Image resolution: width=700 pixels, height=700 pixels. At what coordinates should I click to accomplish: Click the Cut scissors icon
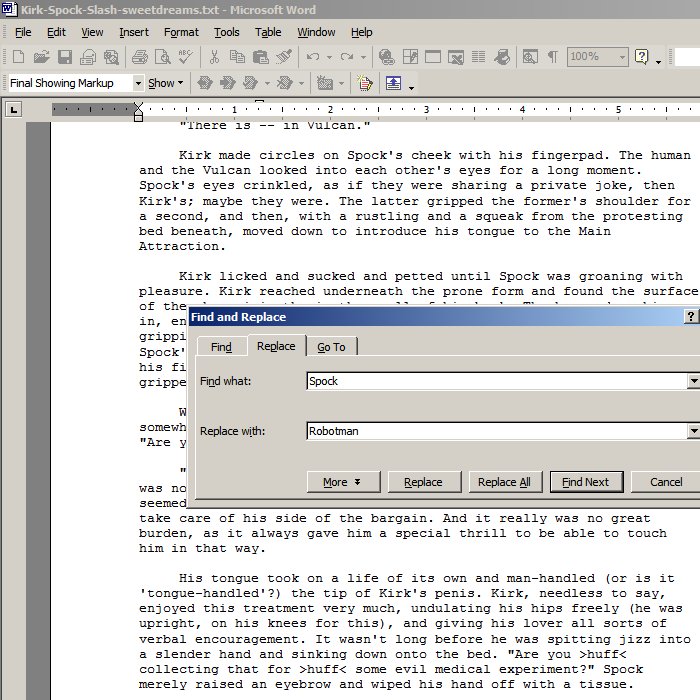pyautogui.click(x=215, y=57)
